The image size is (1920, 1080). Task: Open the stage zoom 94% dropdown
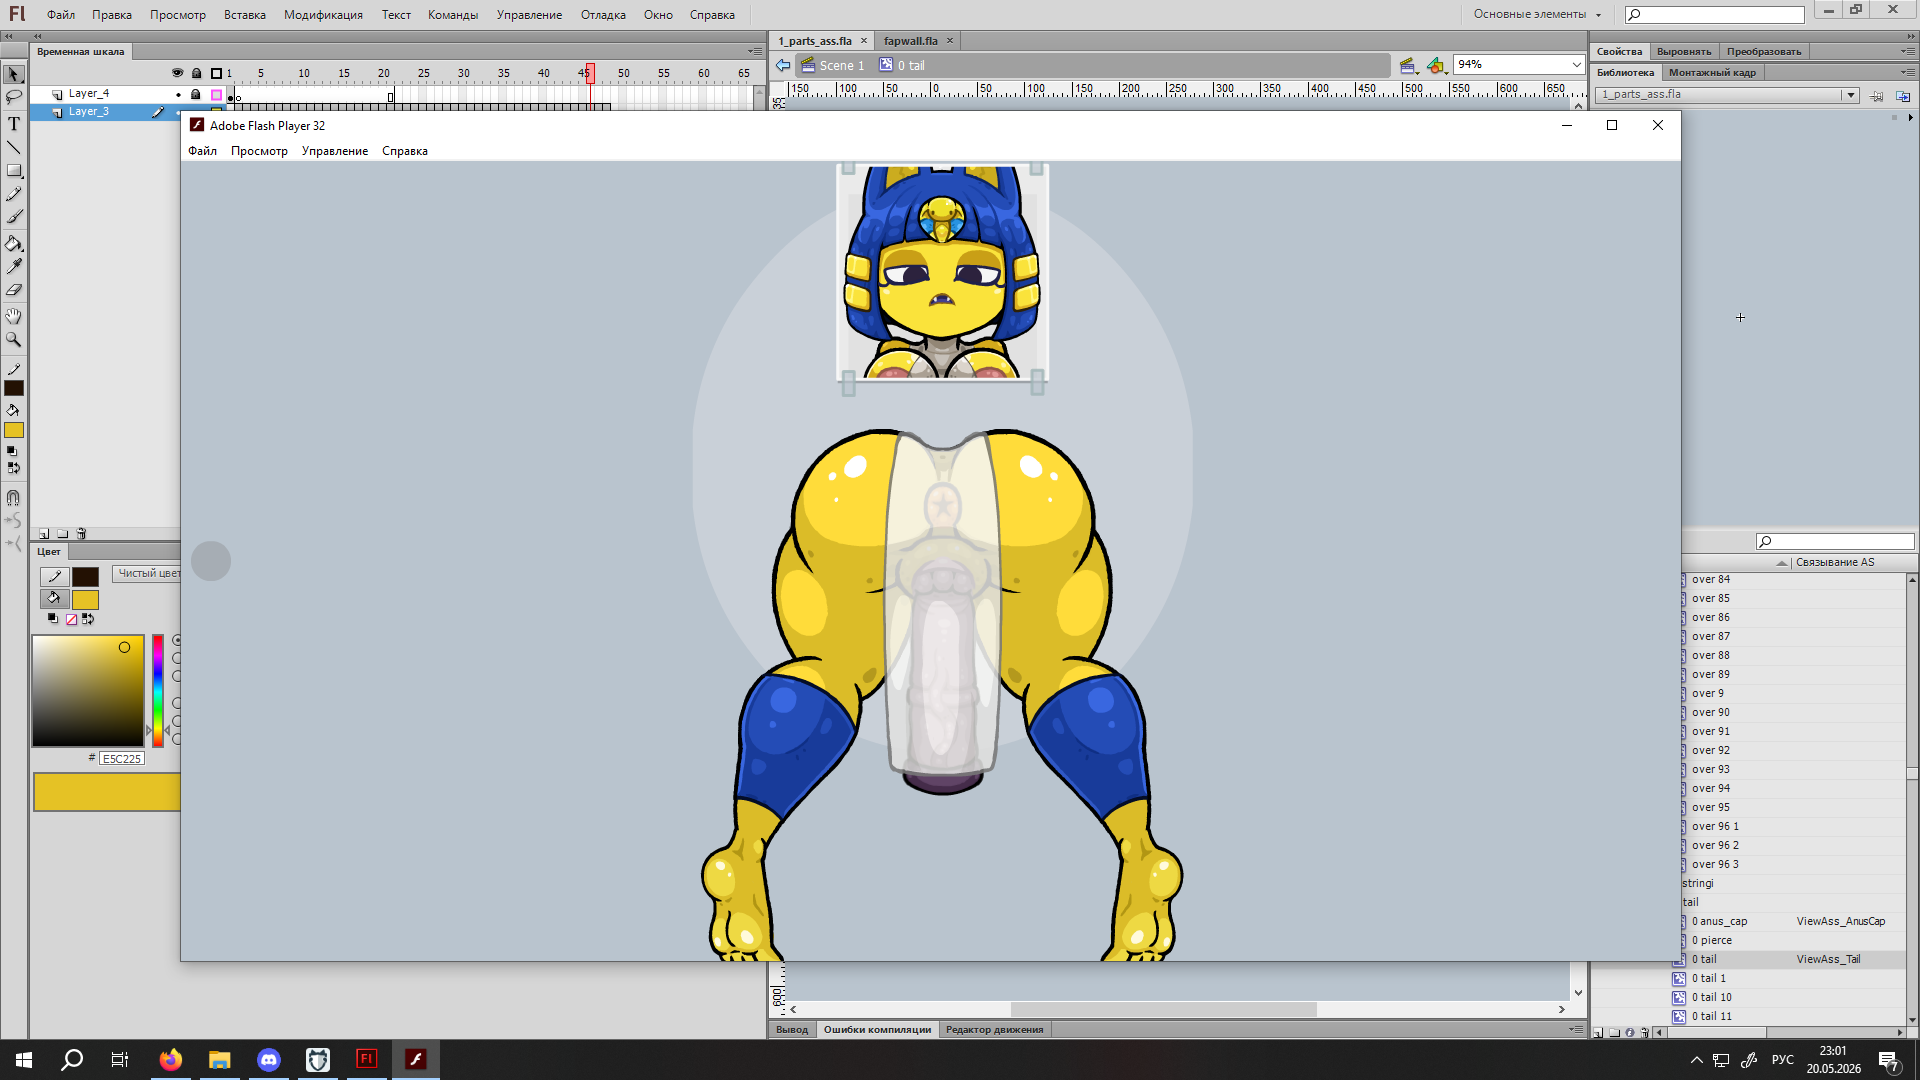point(1576,64)
